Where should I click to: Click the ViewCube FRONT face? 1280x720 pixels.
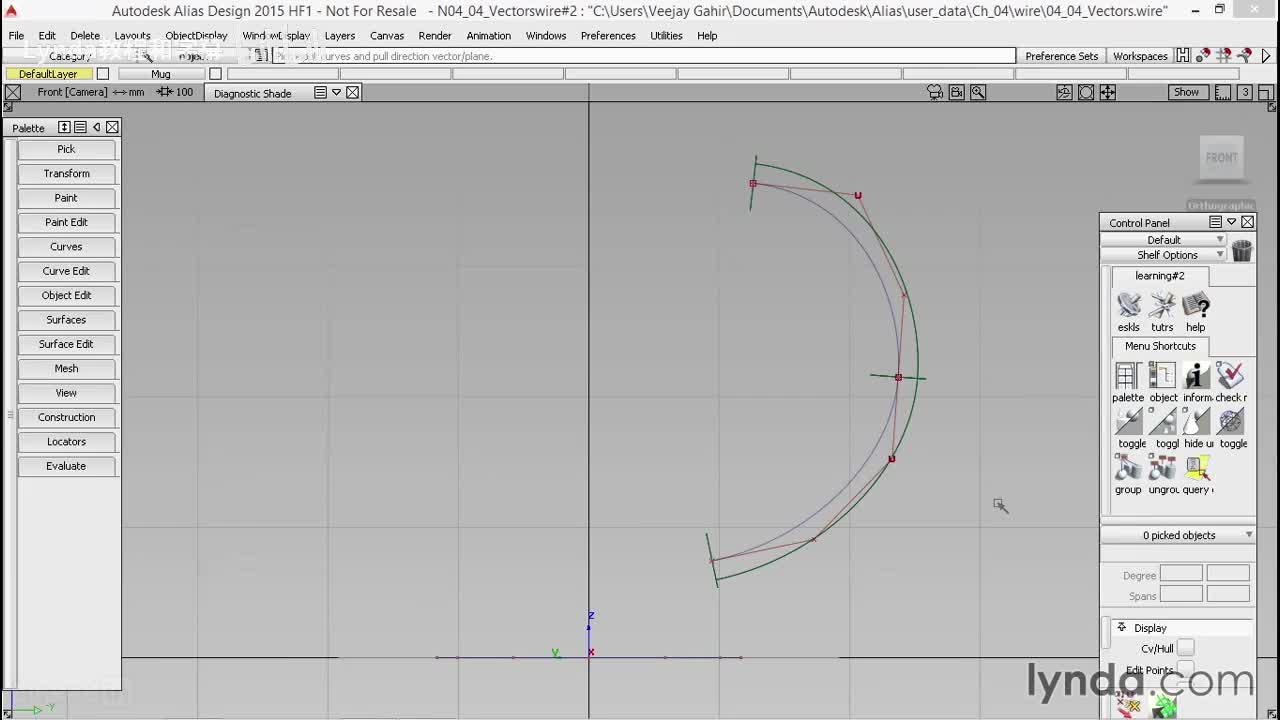[1221, 157]
